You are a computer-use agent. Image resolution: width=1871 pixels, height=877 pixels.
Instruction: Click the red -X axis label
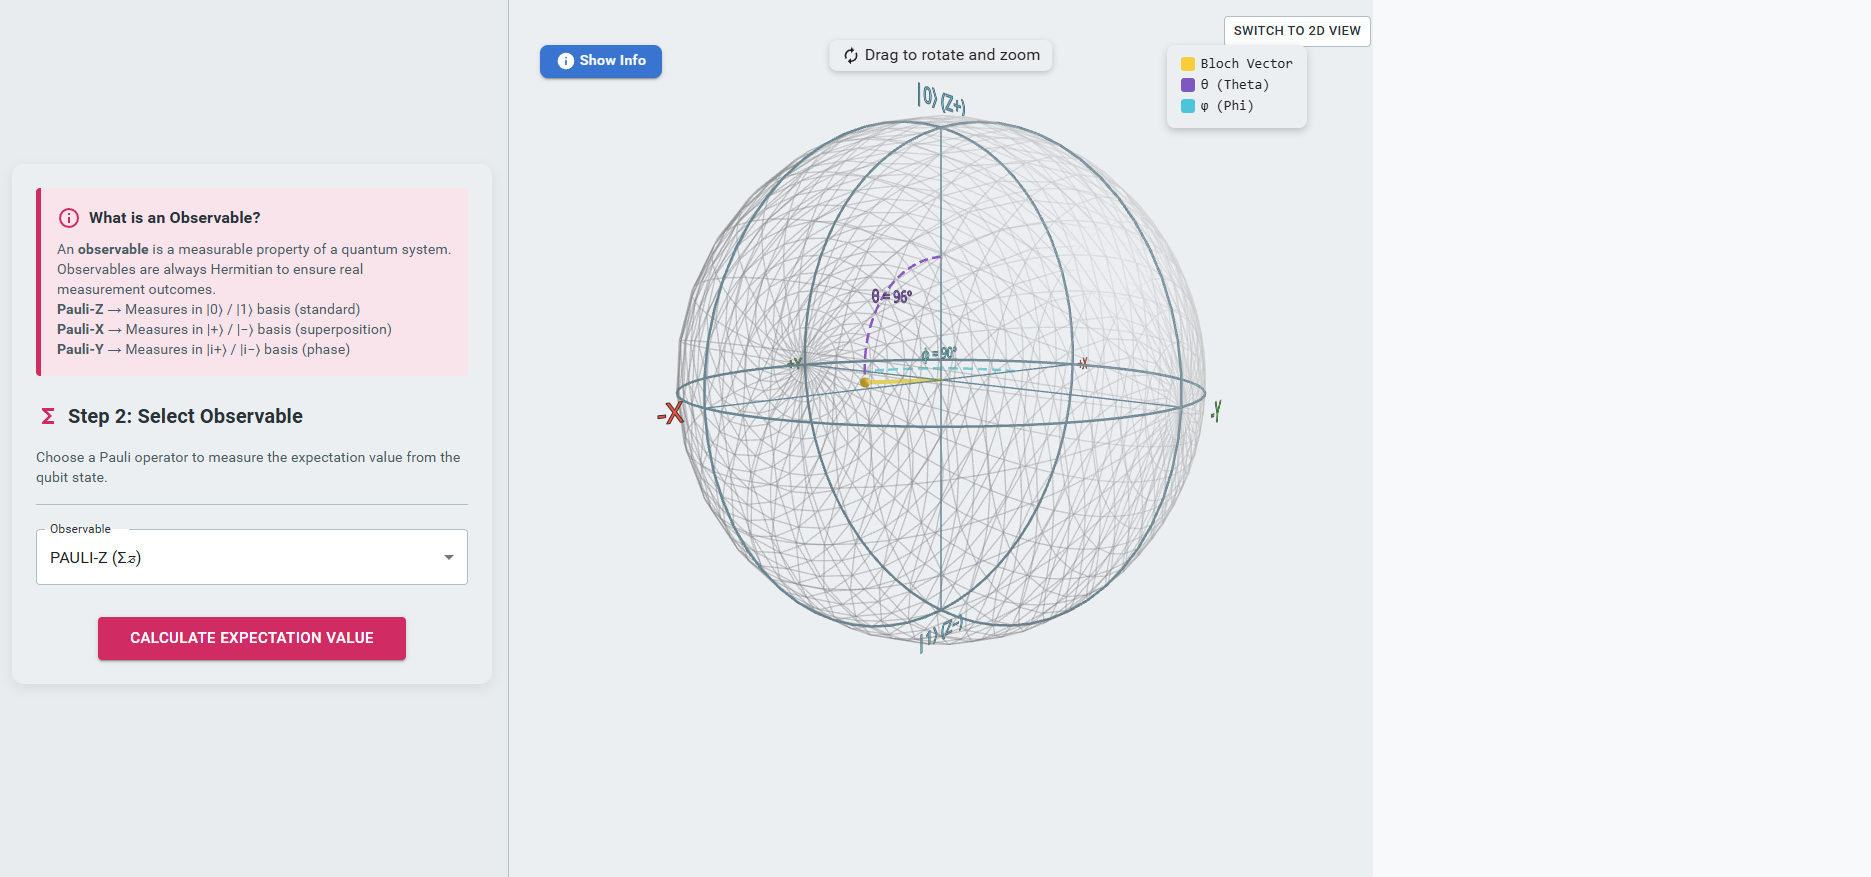pos(670,413)
